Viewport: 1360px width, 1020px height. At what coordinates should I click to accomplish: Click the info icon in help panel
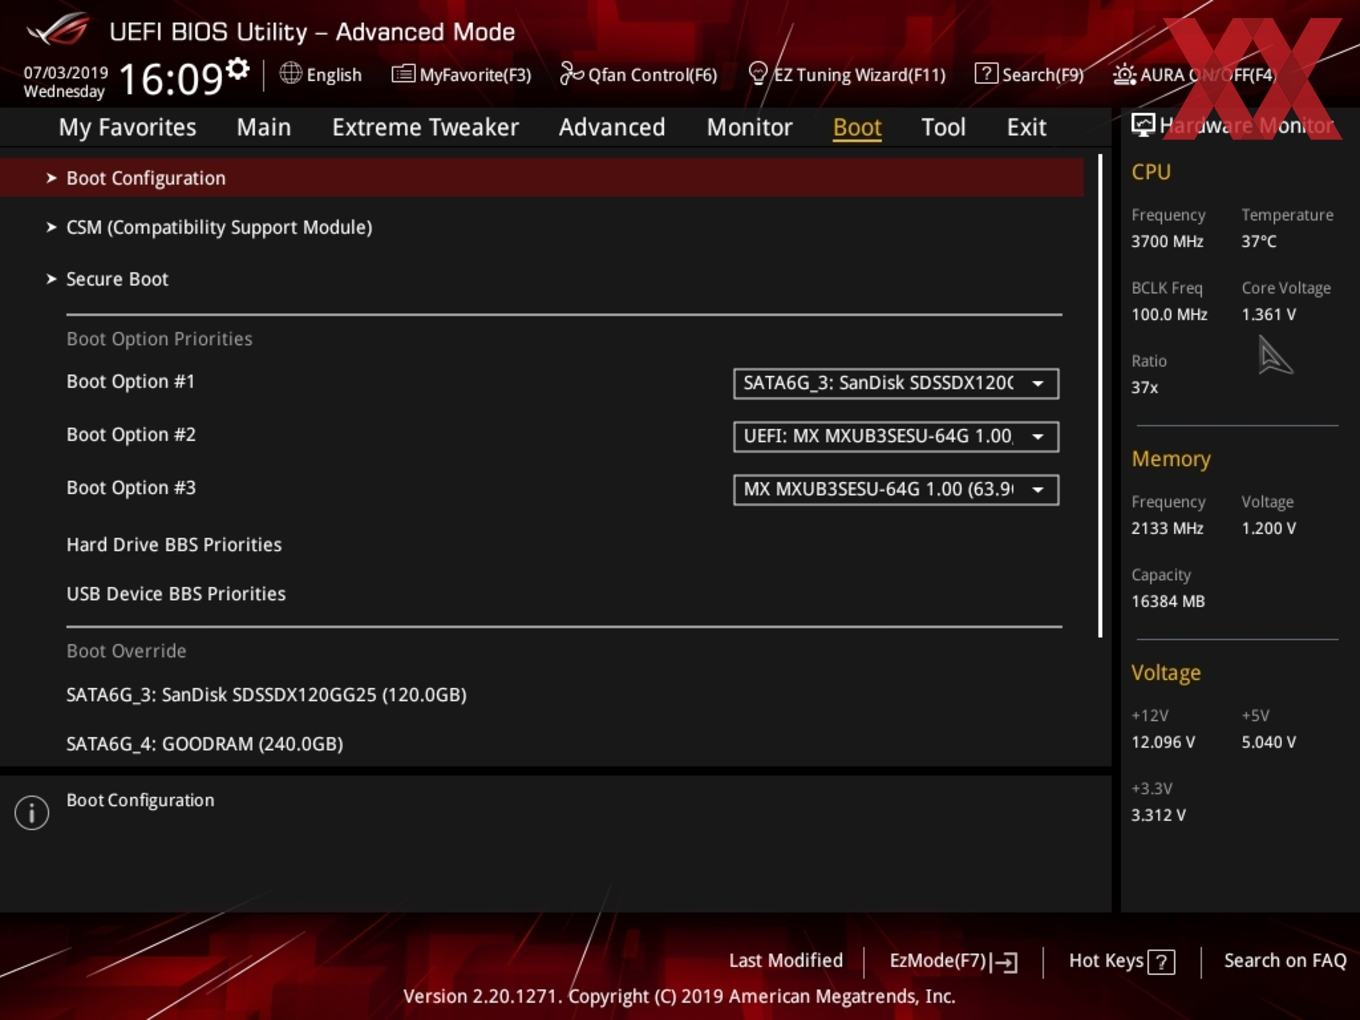[32, 812]
